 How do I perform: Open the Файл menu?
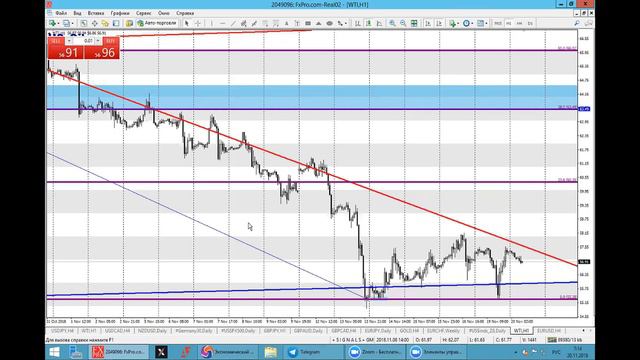[61, 13]
